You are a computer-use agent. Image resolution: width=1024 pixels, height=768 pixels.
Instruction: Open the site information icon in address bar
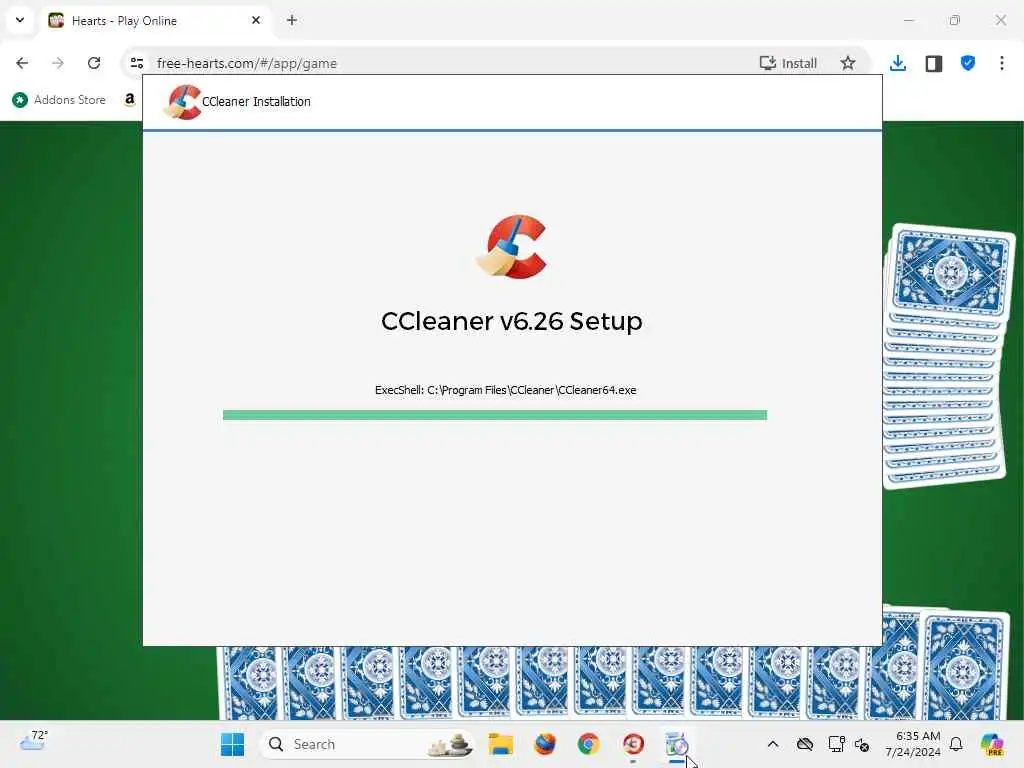[x=137, y=63]
